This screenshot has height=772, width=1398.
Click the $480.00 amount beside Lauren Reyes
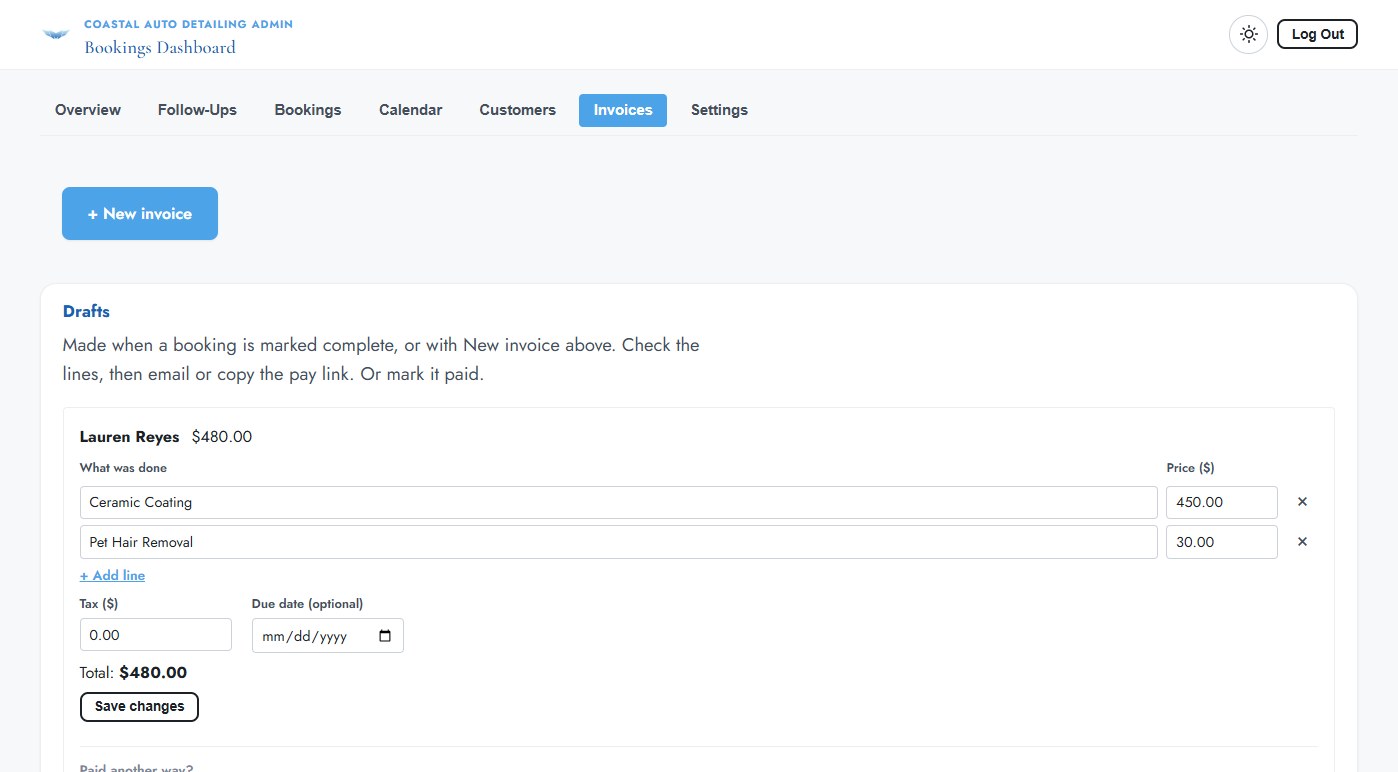[x=222, y=437]
